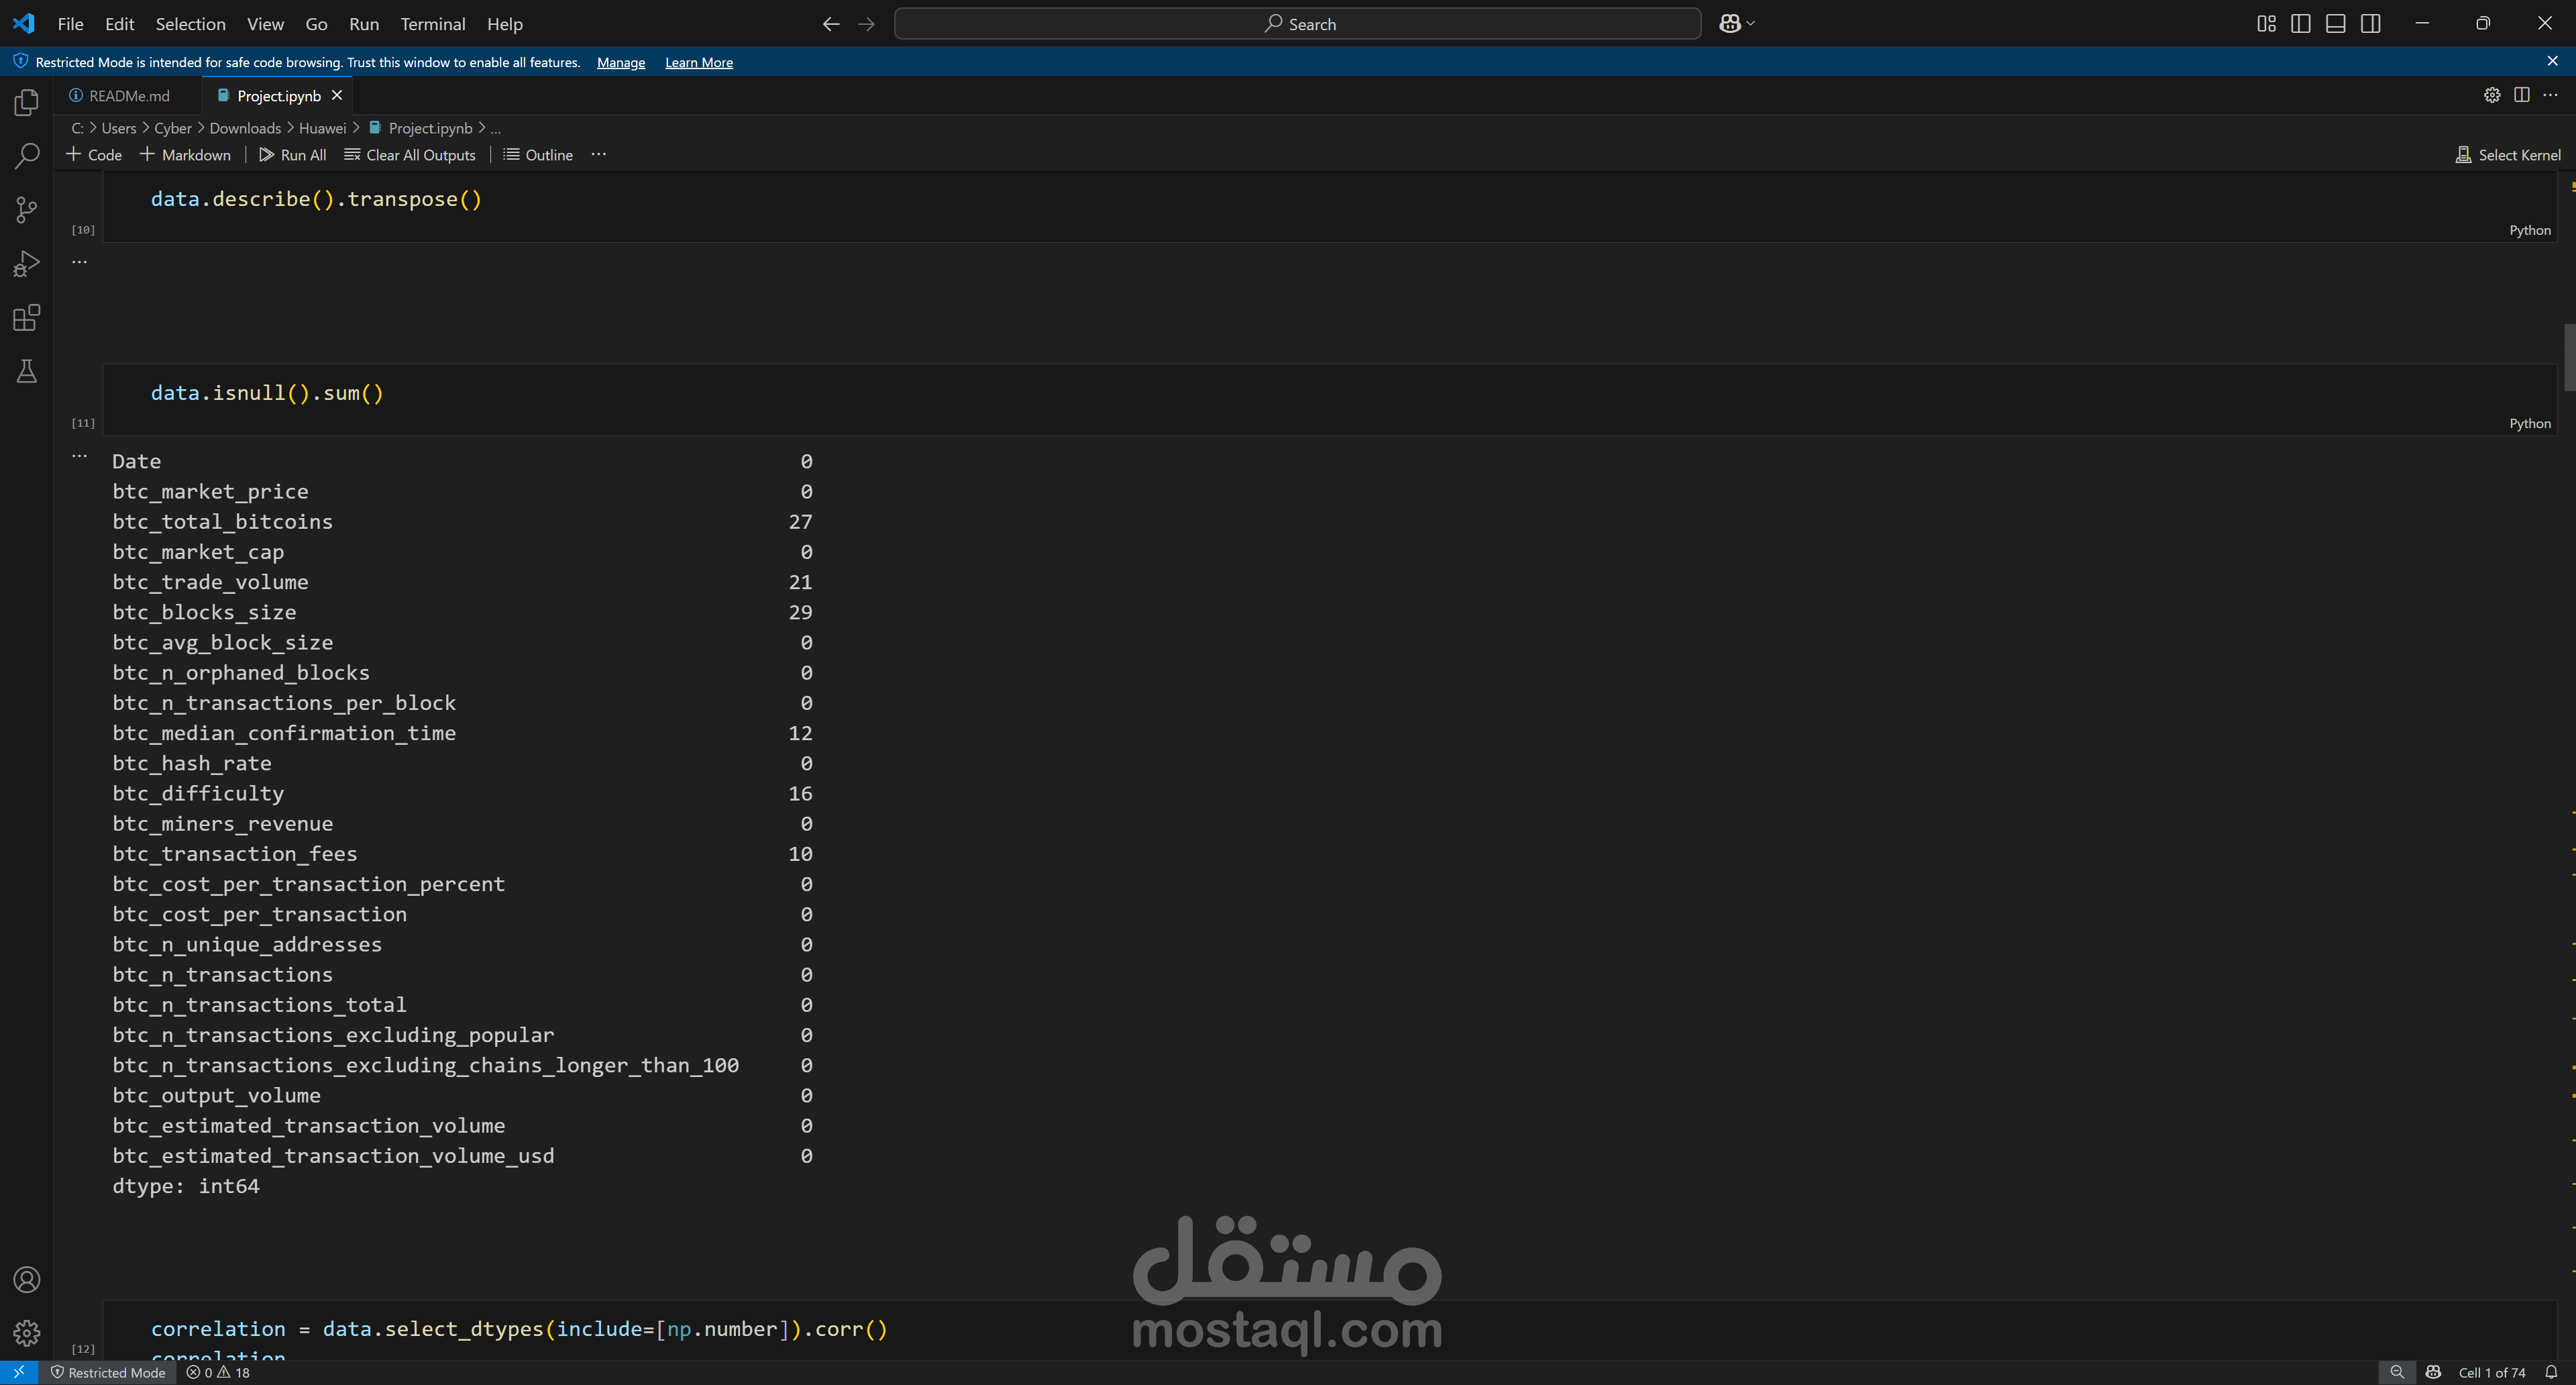This screenshot has height=1385, width=2576.
Task: Open the Testing flask view
Action: 27,372
